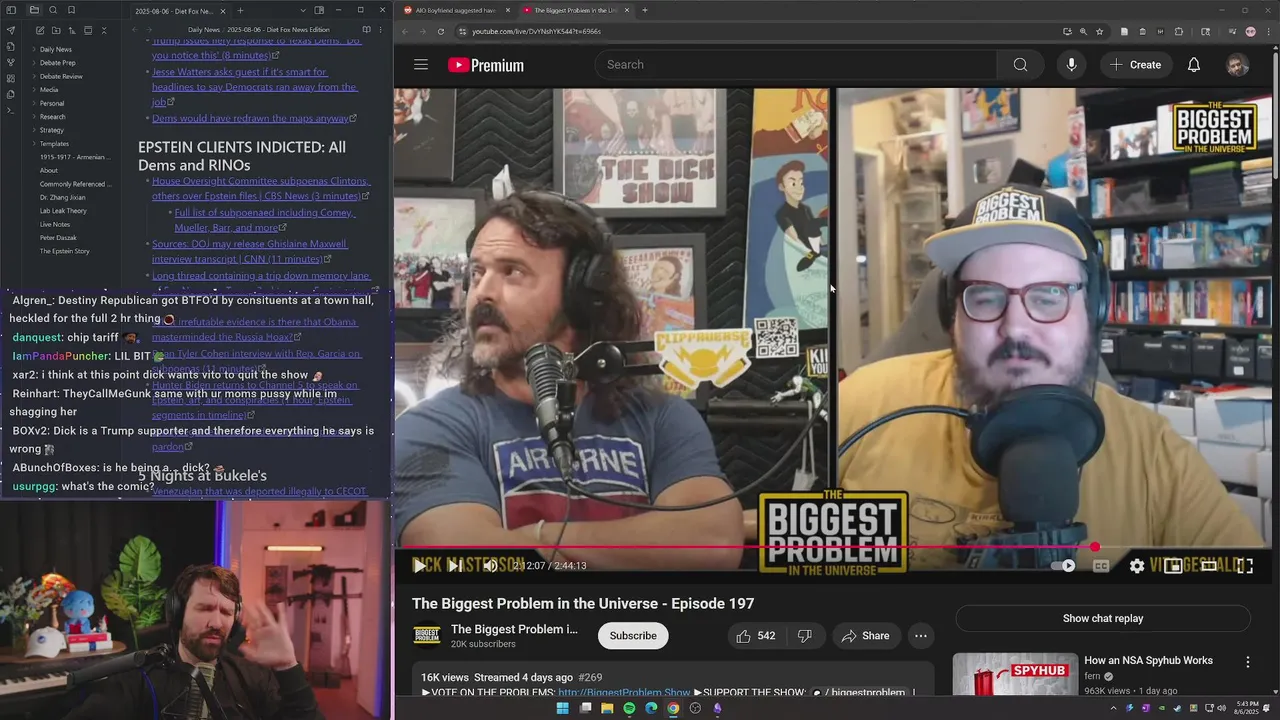The height and width of the screenshot is (720, 1280).
Task: Mute video volume speaker icon
Action: (x=490, y=566)
